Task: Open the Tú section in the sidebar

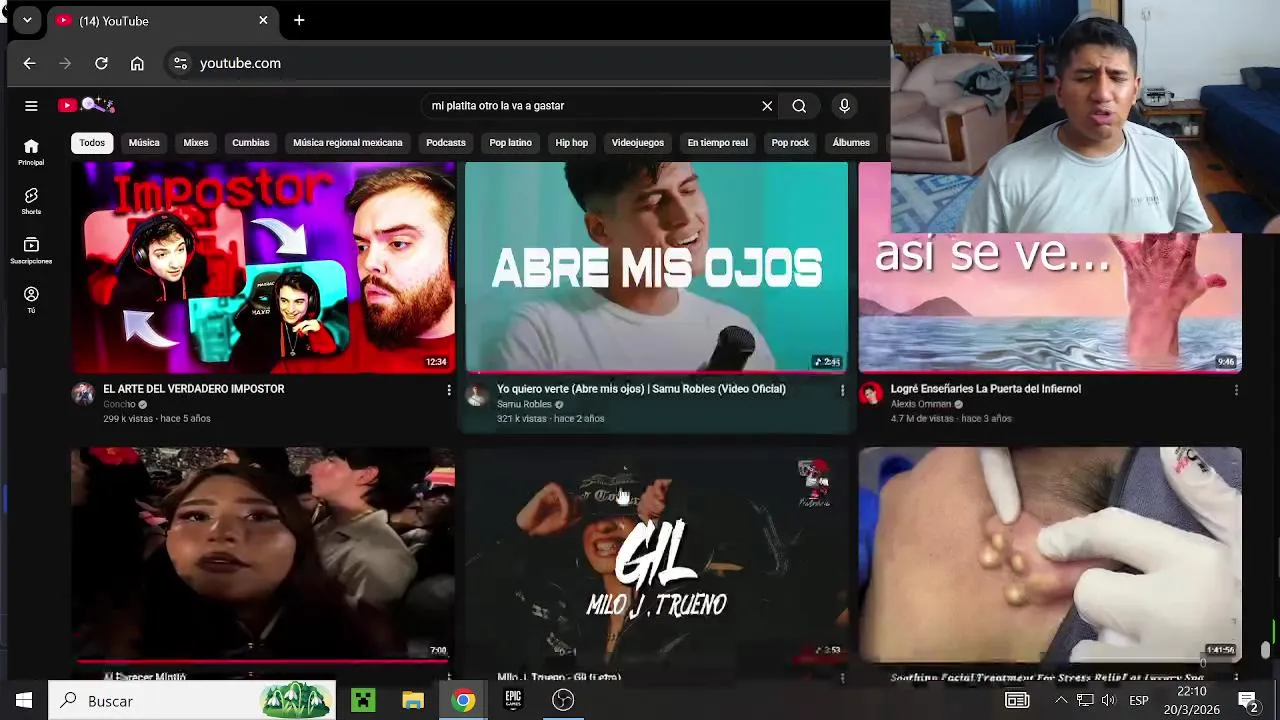Action: [x=31, y=300]
